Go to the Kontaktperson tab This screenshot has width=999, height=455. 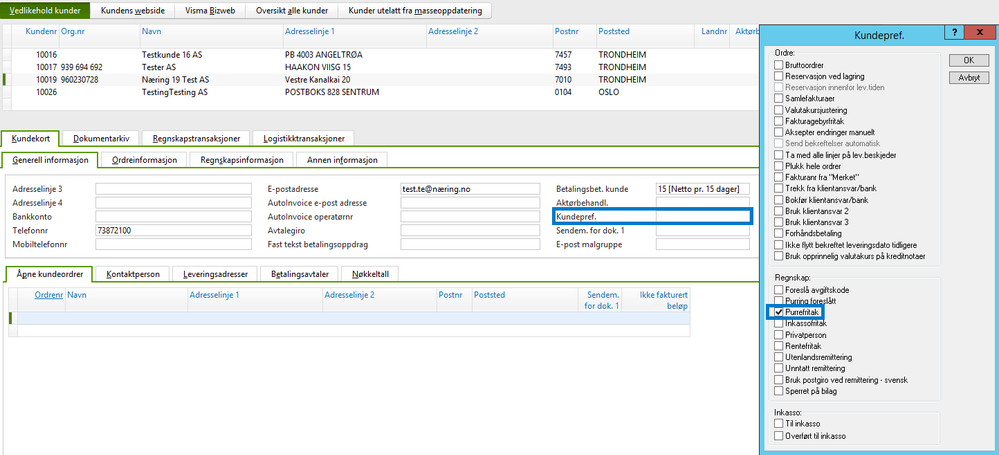(133, 274)
